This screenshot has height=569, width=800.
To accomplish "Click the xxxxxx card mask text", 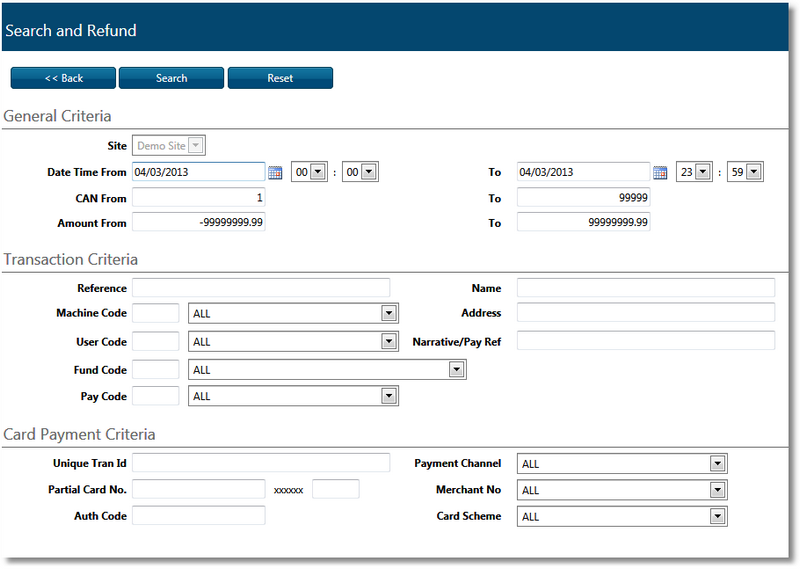I will click(x=288, y=490).
